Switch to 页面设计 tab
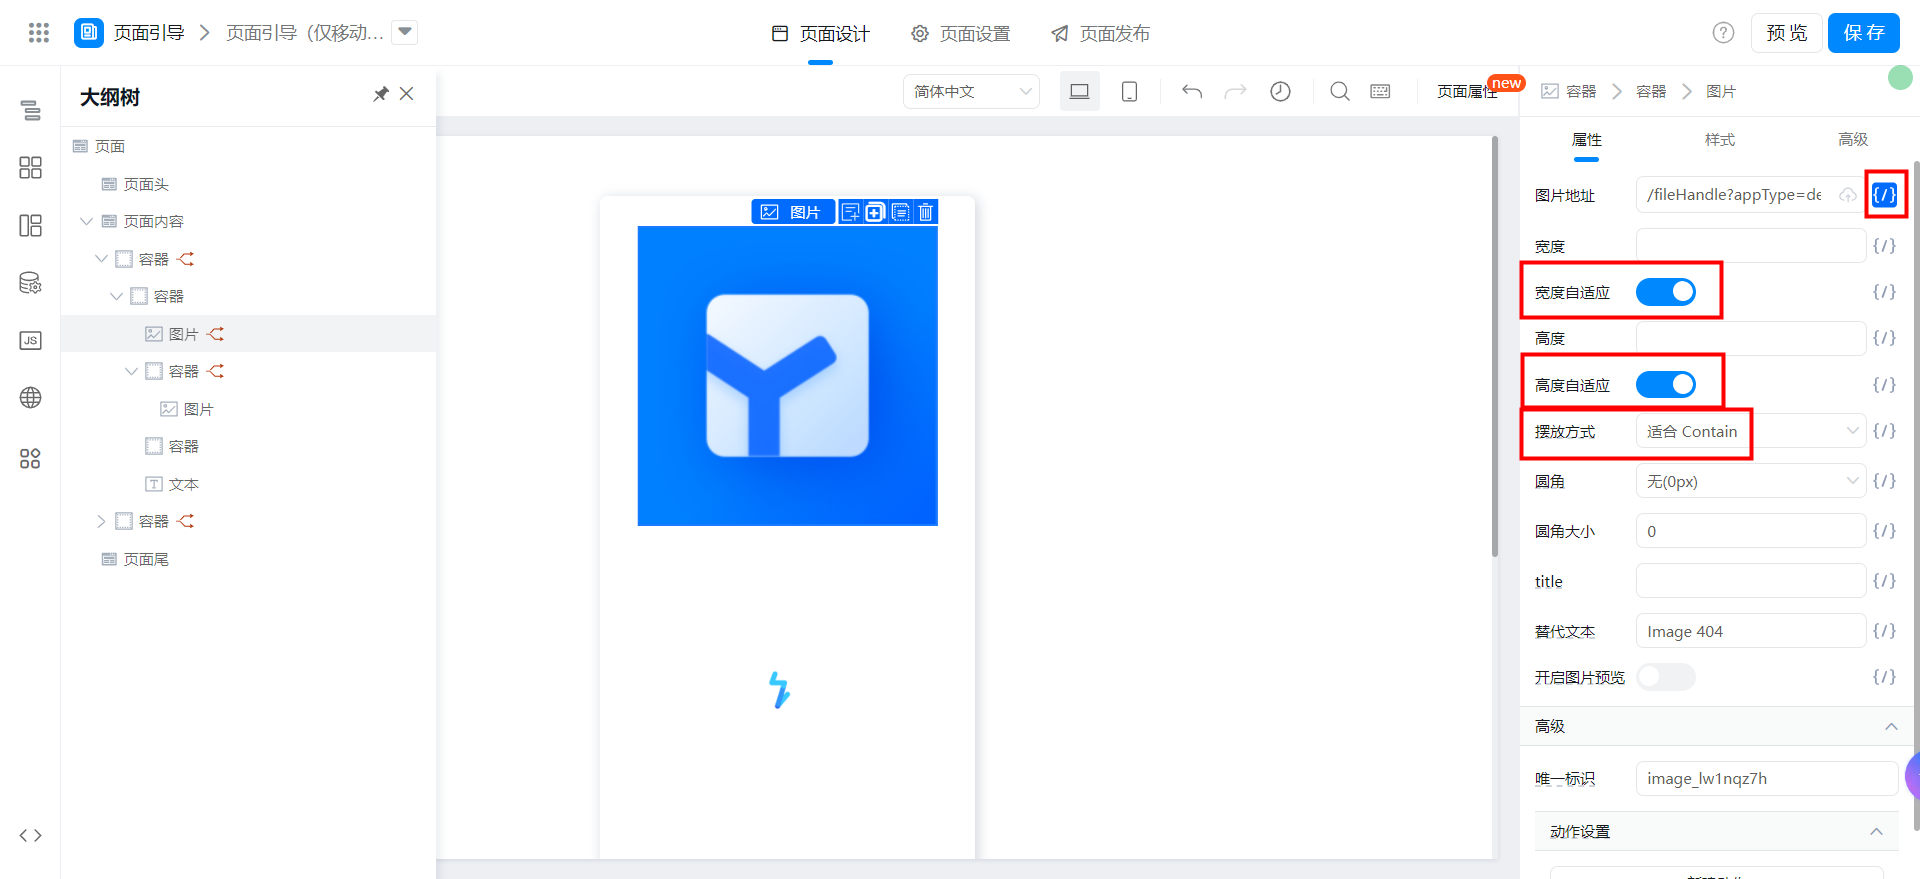Viewport: 1920px width, 879px height. pyautogui.click(x=820, y=33)
